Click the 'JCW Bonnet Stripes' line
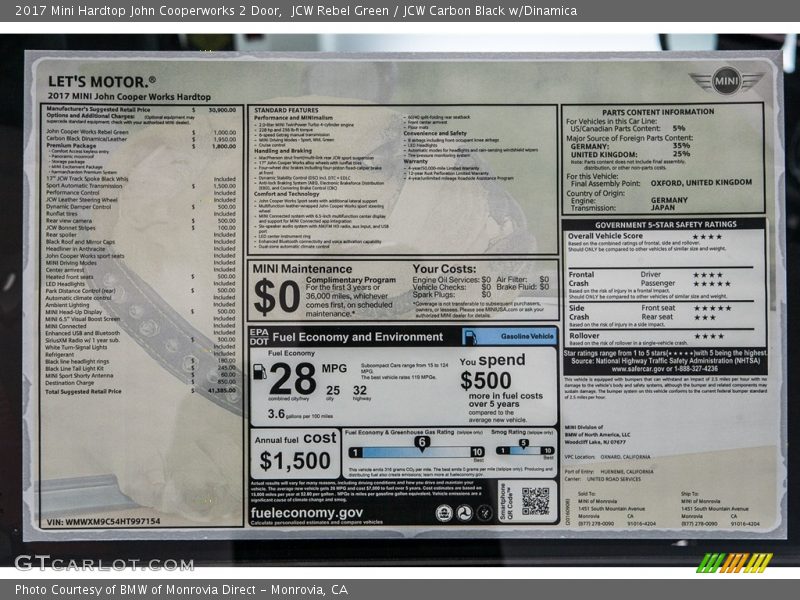This screenshot has width=800, height=600. [141, 228]
